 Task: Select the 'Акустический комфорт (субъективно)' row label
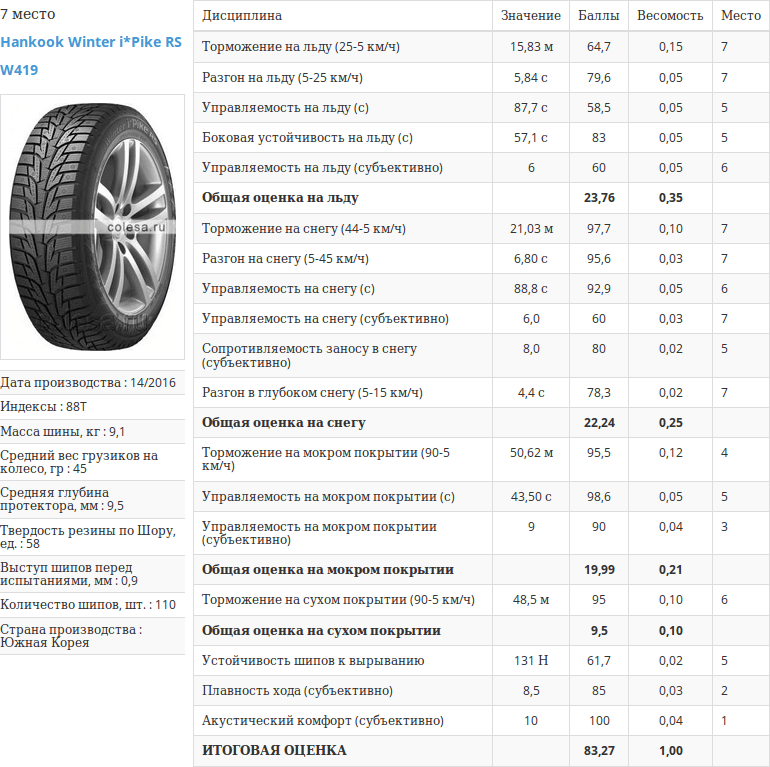(322, 721)
